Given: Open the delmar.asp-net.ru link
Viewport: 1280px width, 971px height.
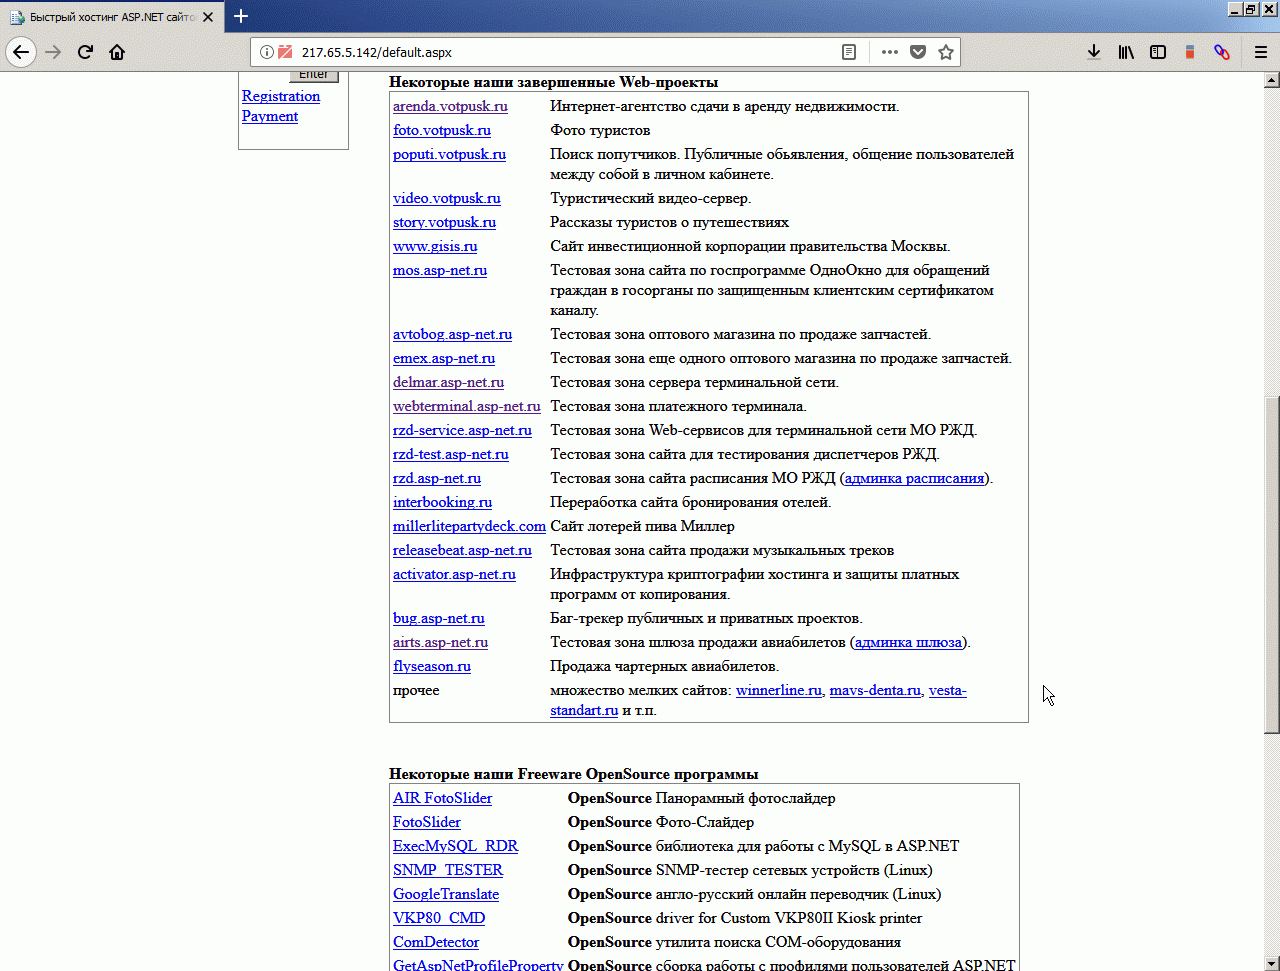Looking at the screenshot, I should point(448,382).
